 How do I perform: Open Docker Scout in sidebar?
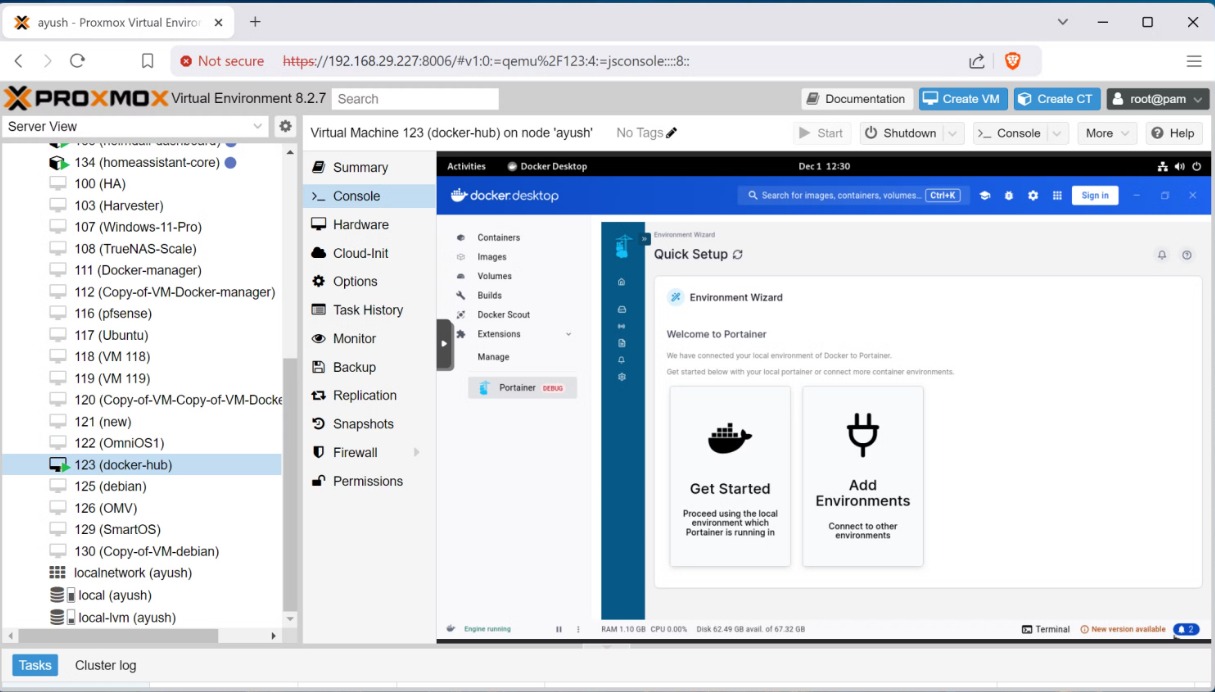503,315
